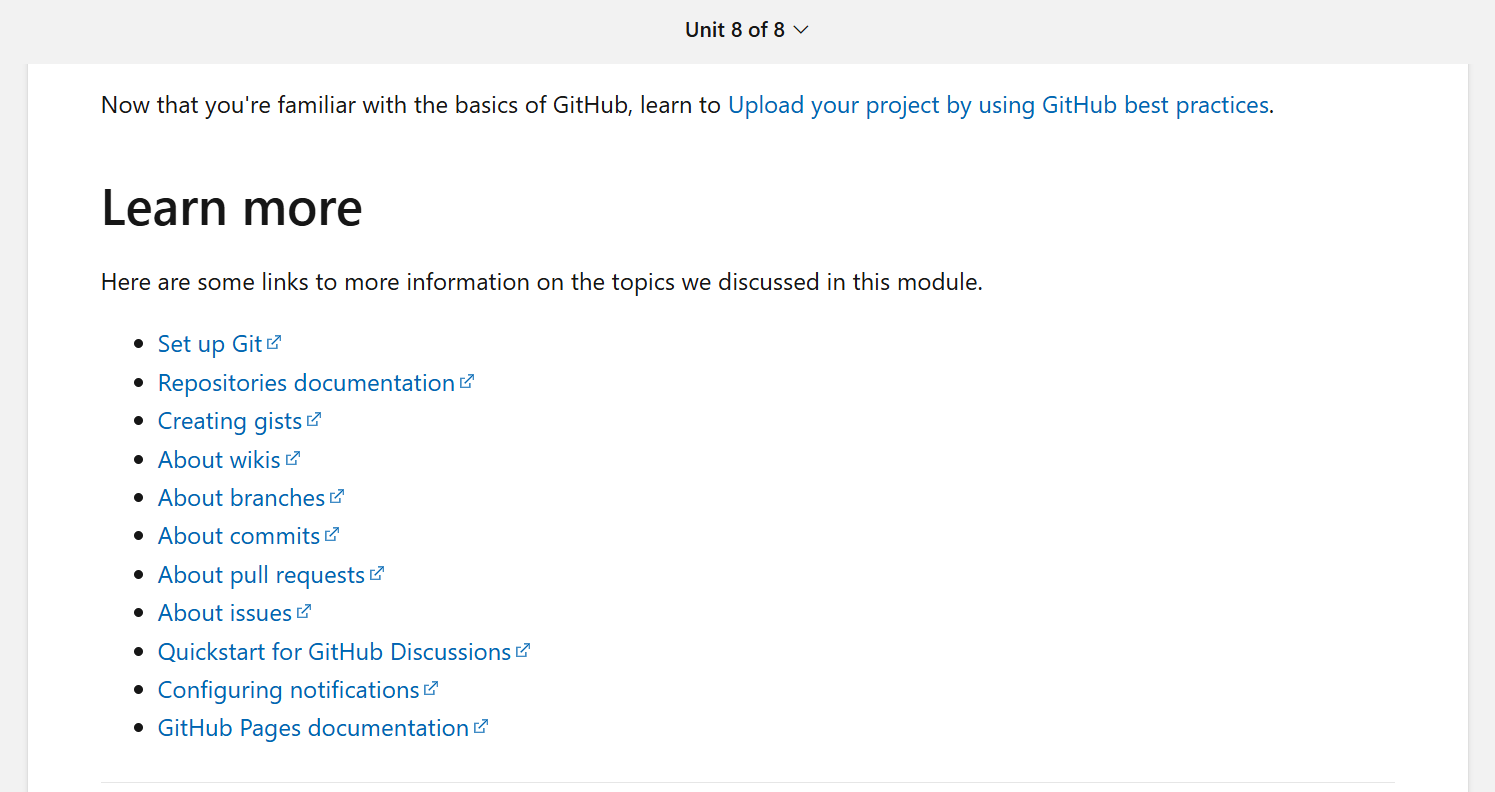The image size is (1495, 792).
Task: Click external-link icon beside About branches
Action: coord(337,496)
